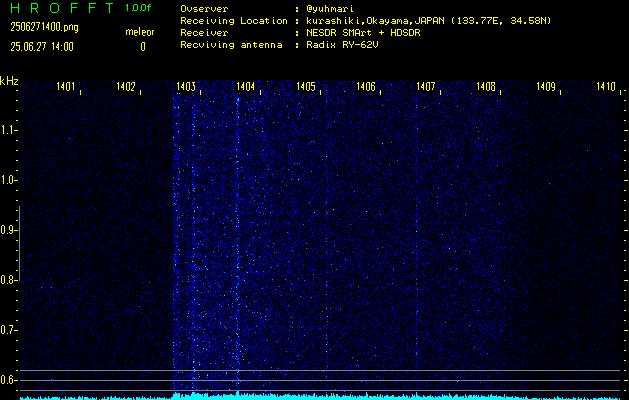Click the meteor label
The image size is (629, 400).
point(140,32)
